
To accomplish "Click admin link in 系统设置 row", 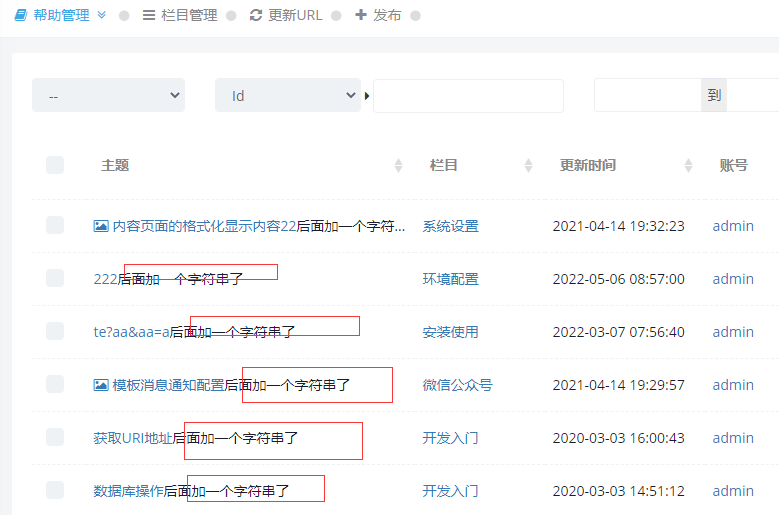I will [x=733, y=226].
